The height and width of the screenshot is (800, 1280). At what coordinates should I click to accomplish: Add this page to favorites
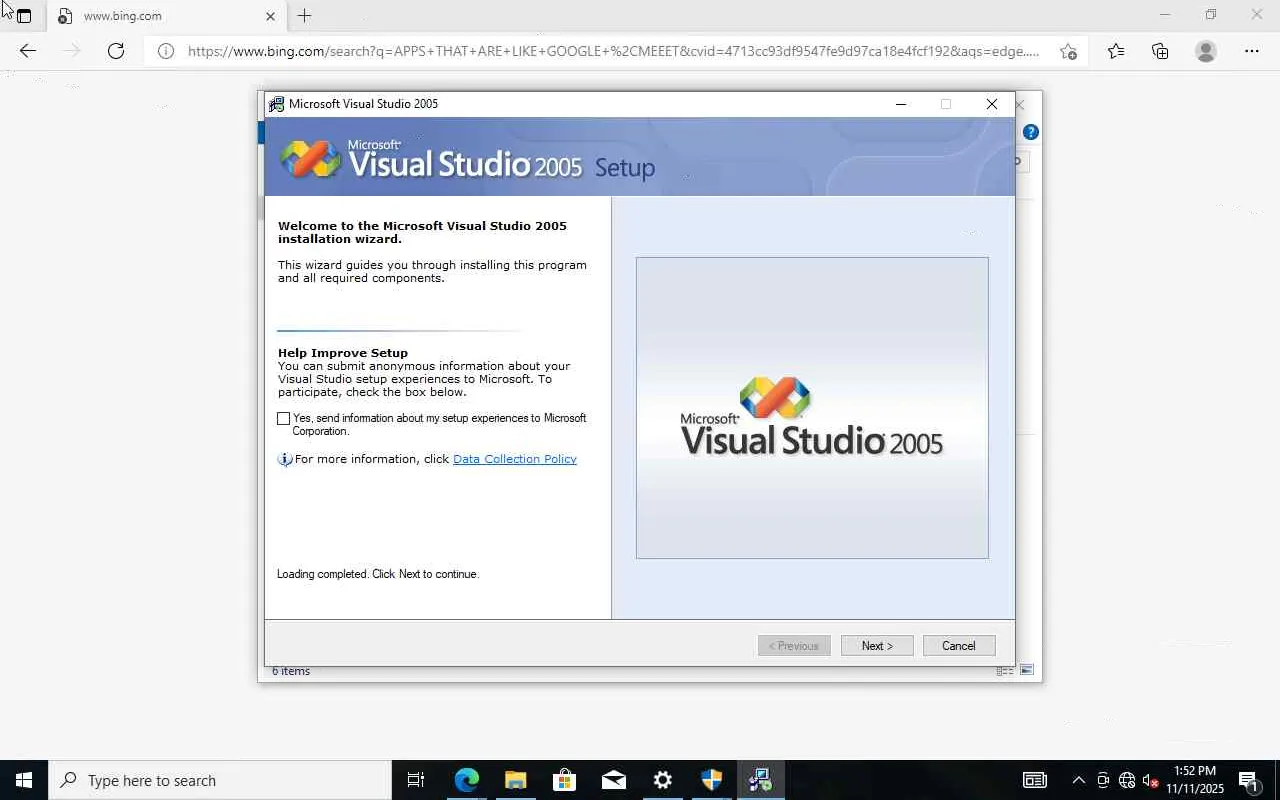(x=1068, y=51)
